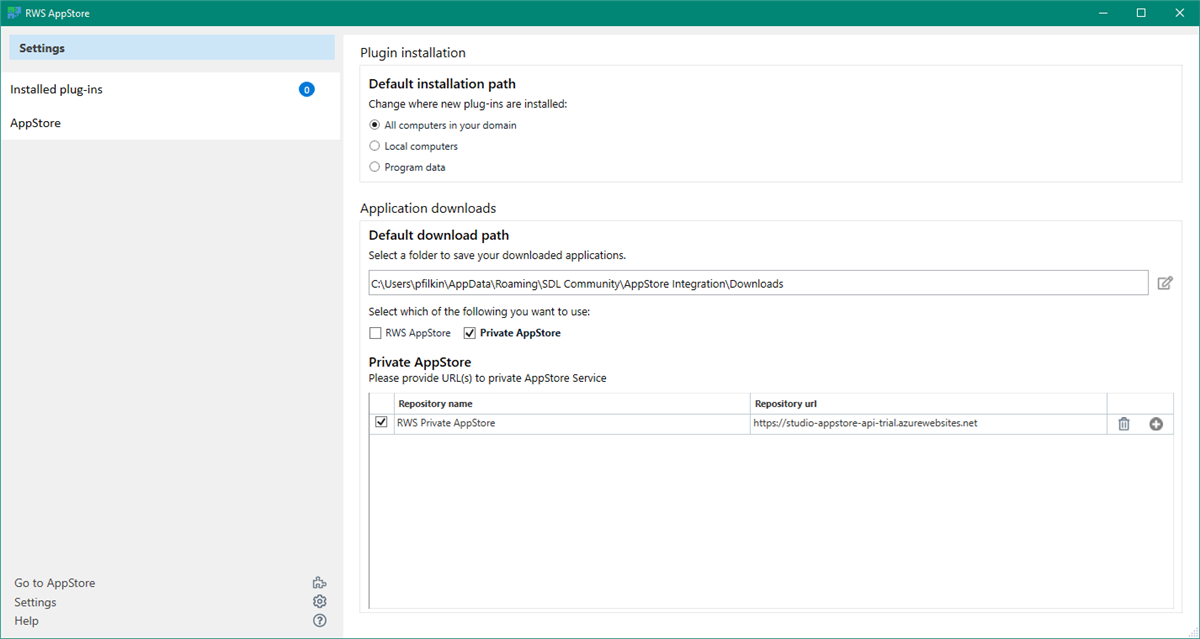Open the Settings tab in sidebar

(x=172, y=48)
